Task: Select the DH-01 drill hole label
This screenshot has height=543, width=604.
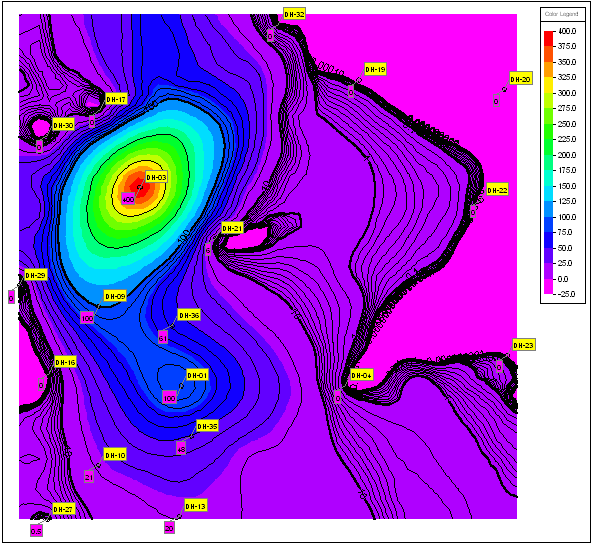Action: pyautogui.click(x=196, y=375)
